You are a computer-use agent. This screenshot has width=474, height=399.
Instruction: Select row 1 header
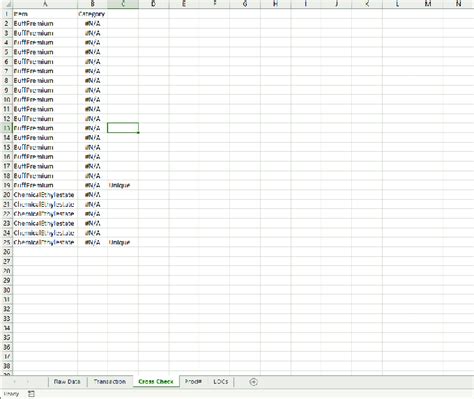tap(6, 14)
